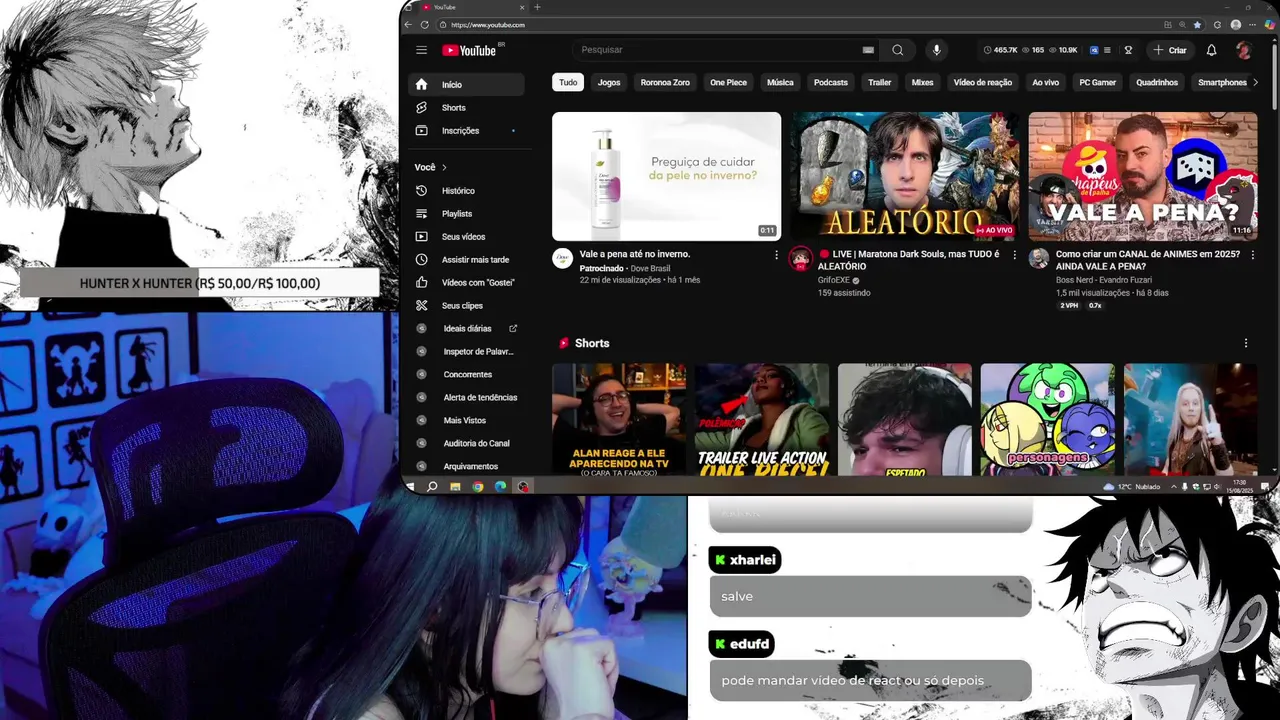Screen dimensions: 1280x720
Task: Go back with the browser back arrow
Action: (x=408, y=25)
